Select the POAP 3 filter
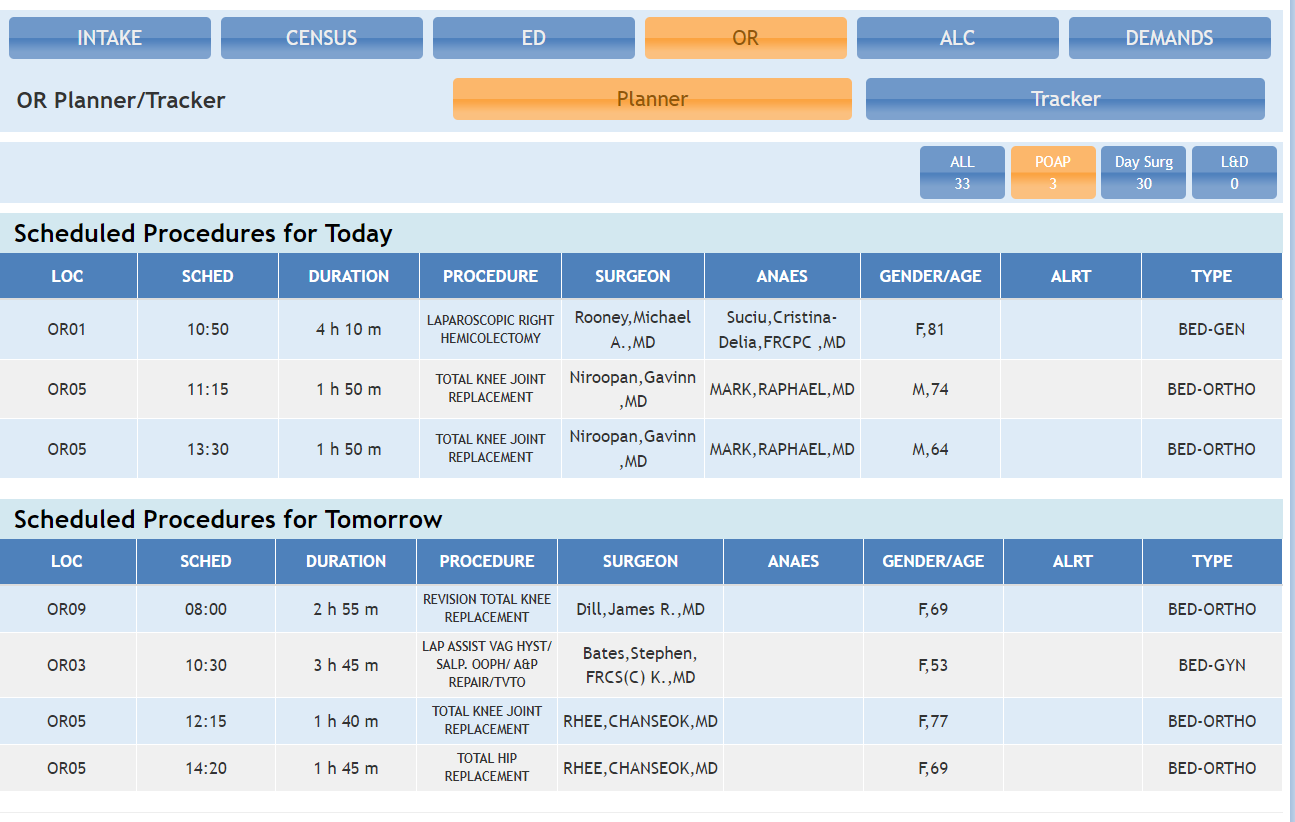Screen dimensions: 1295x822 [1053, 173]
